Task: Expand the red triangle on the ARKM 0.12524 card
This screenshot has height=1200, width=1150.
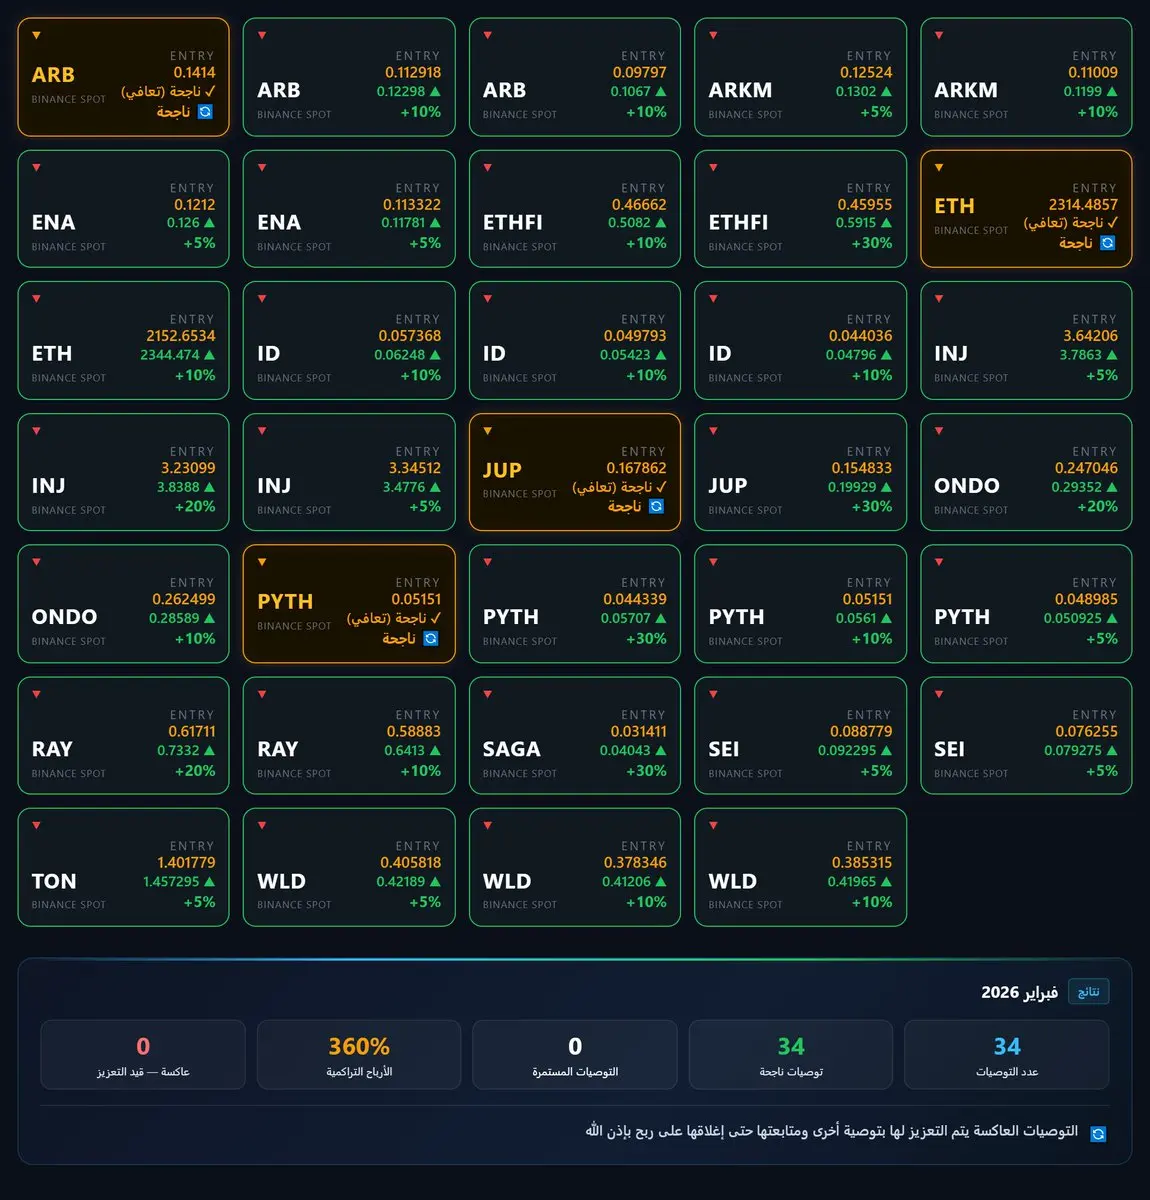Action: 713,35
